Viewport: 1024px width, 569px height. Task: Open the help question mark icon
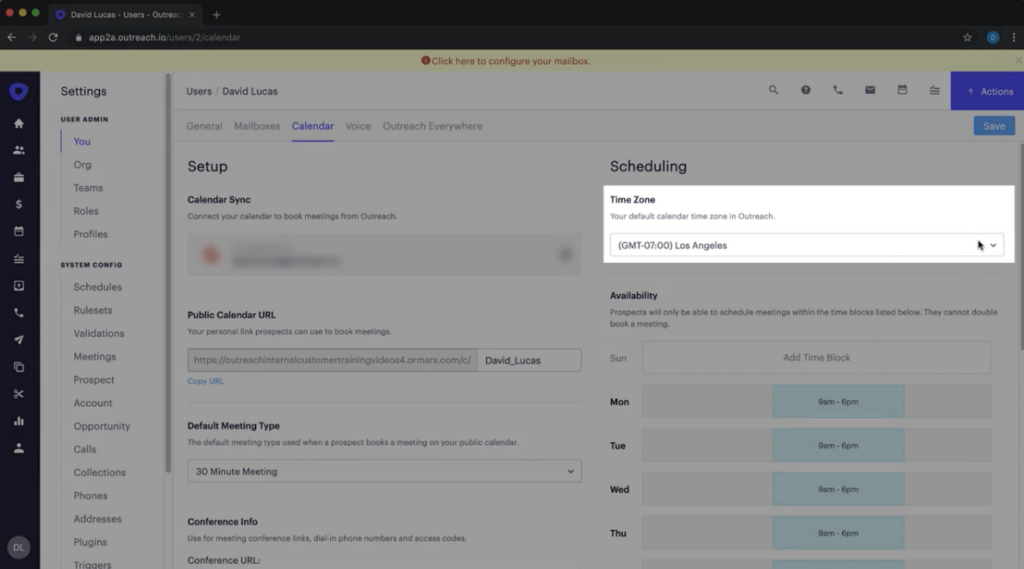pos(806,90)
